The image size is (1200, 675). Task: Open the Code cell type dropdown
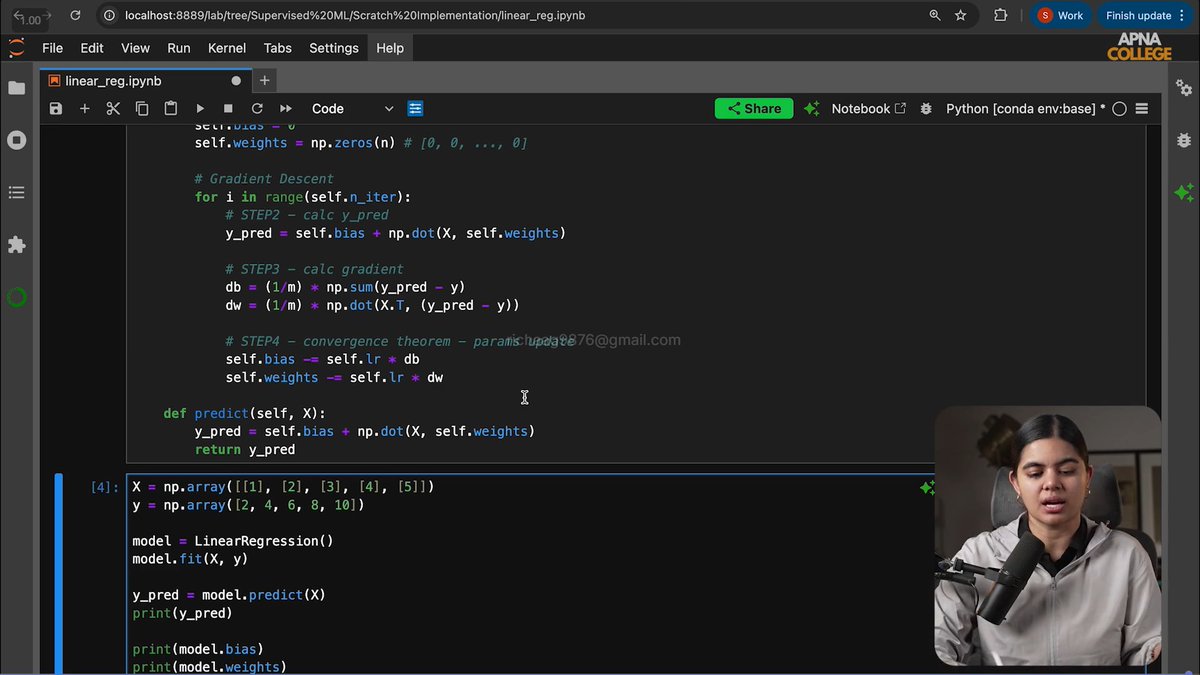[x=352, y=109]
